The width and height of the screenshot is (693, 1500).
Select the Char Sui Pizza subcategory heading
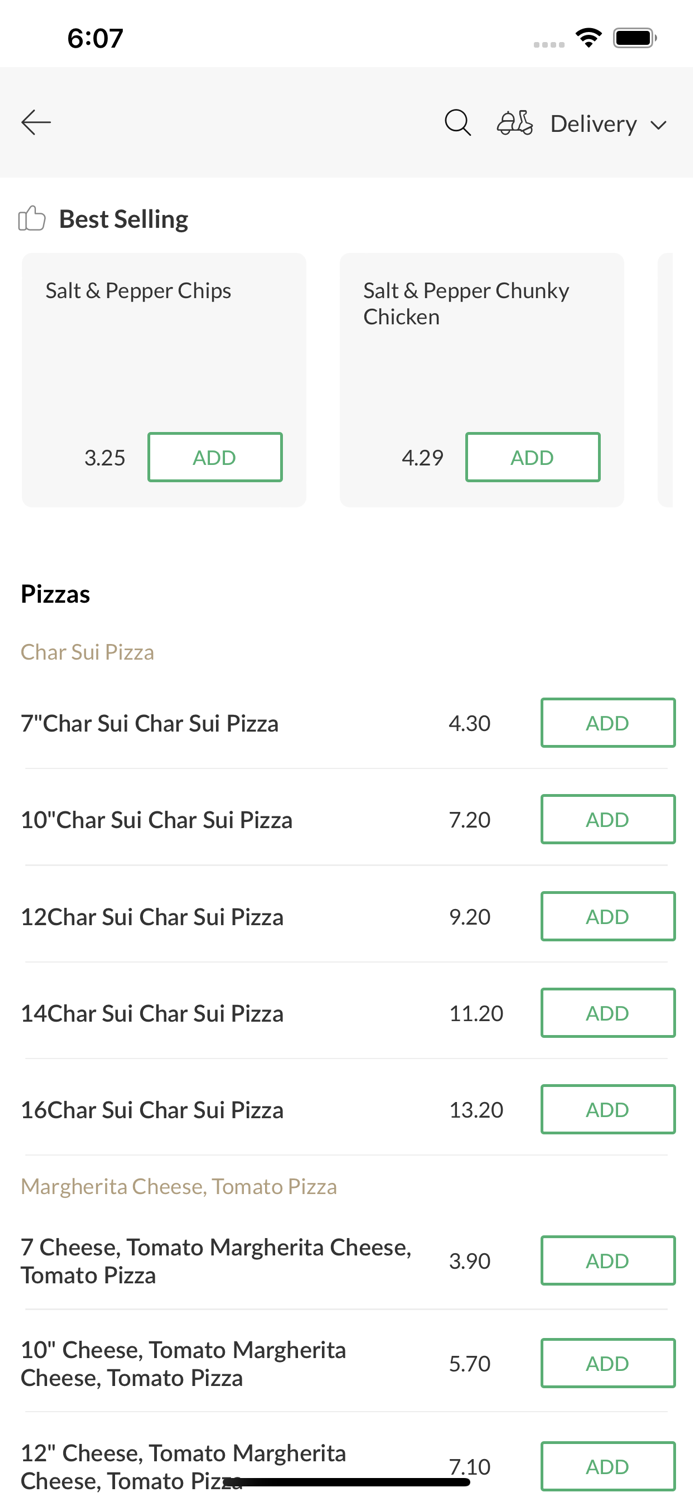click(88, 652)
